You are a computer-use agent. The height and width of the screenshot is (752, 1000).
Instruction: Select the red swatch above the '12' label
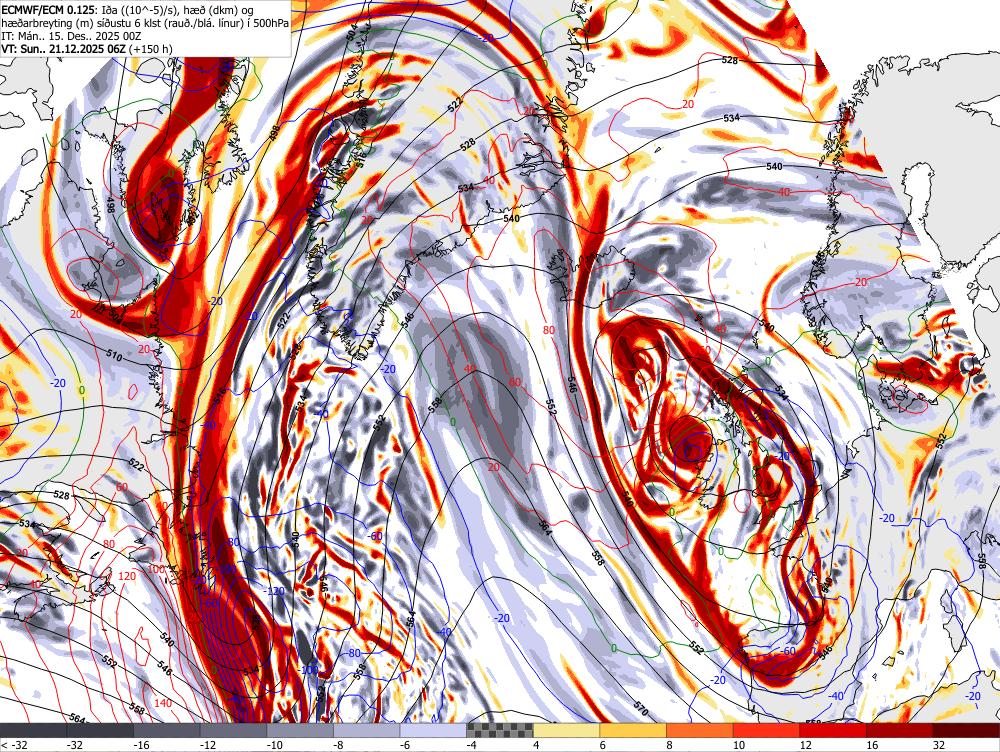(833, 730)
